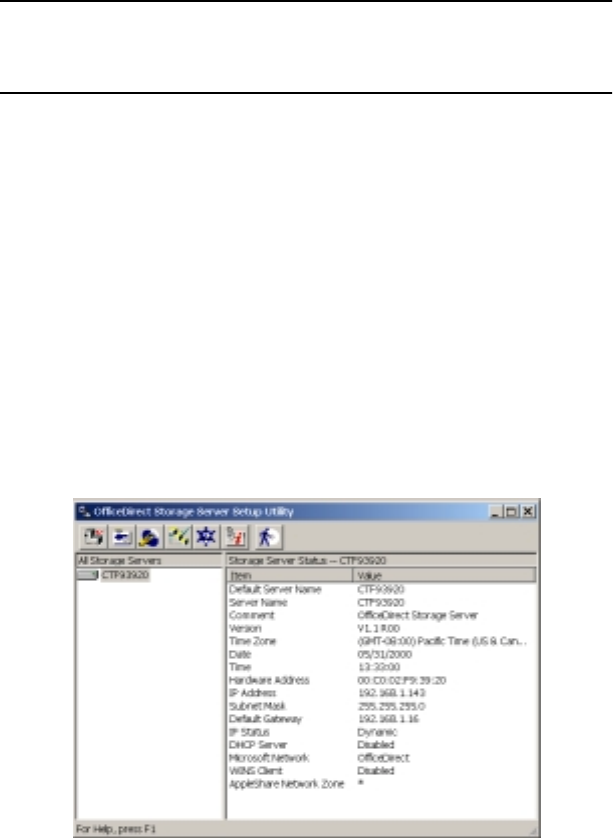Image resolution: width=613 pixels, height=838 pixels.
Task: Click the Value column header
Action: (444, 575)
